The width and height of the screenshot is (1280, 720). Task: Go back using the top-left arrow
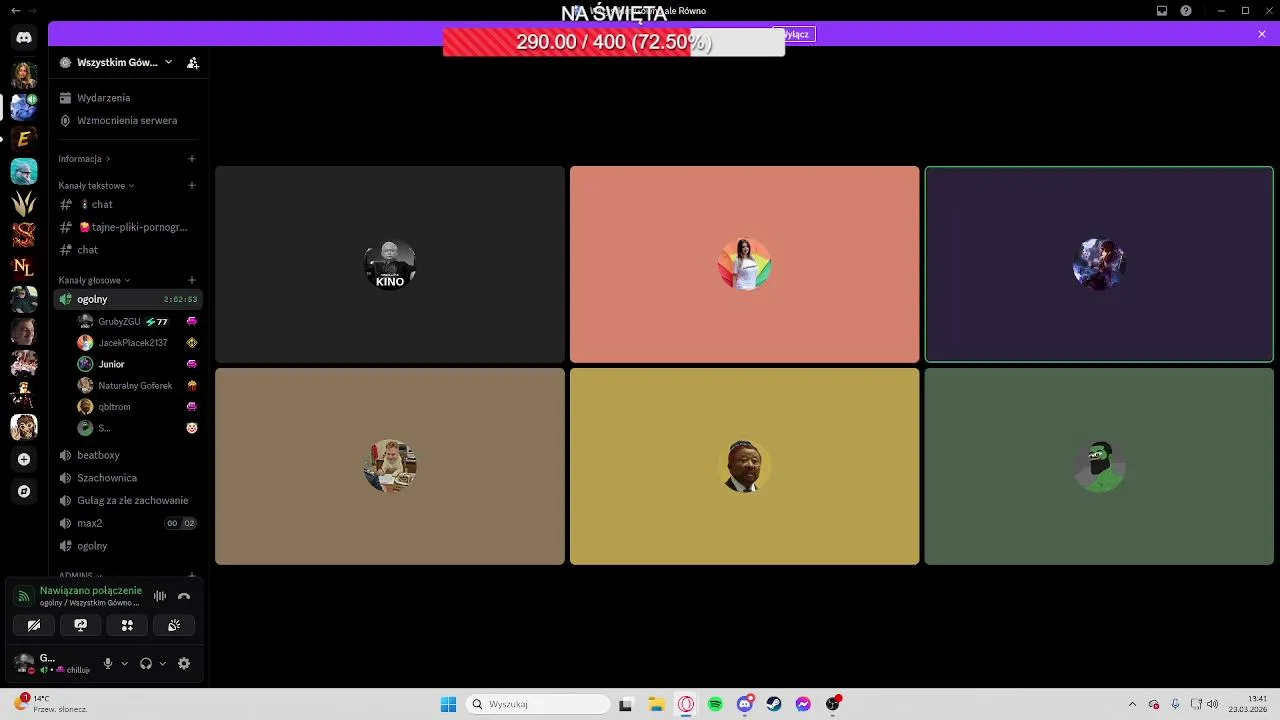click(15, 10)
